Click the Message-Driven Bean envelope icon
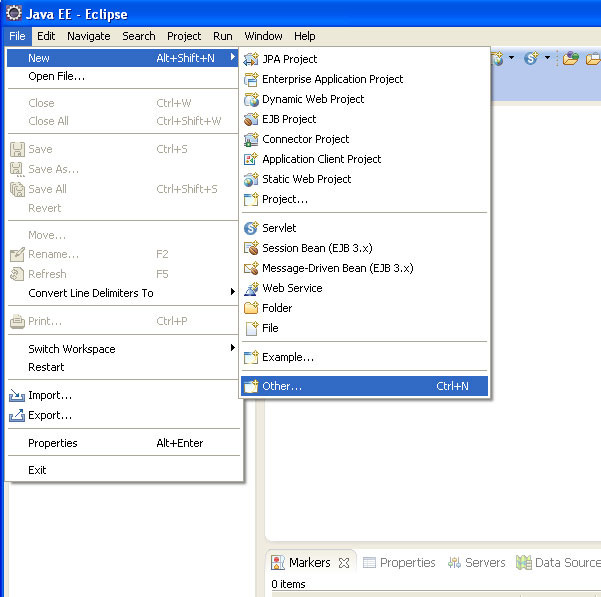The width and height of the screenshot is (601, 597). (251, 268)
